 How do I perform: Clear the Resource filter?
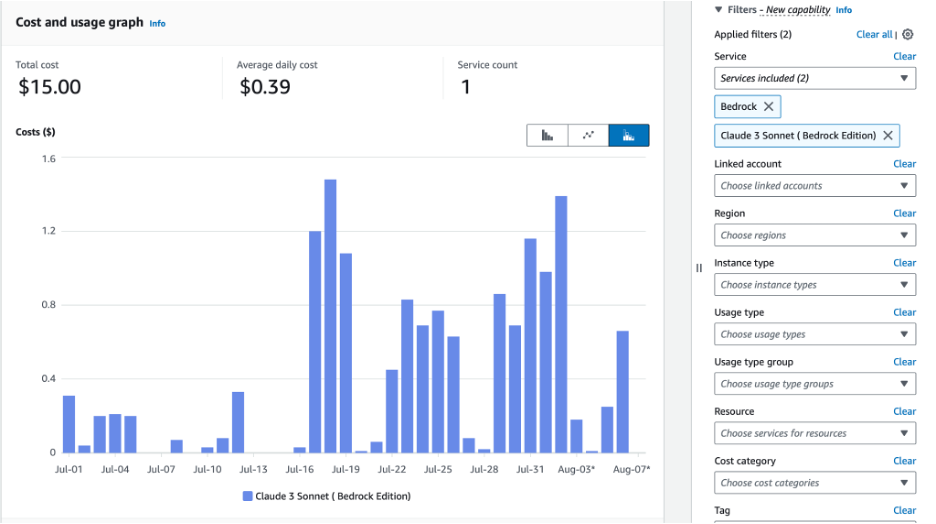point(904,411)
